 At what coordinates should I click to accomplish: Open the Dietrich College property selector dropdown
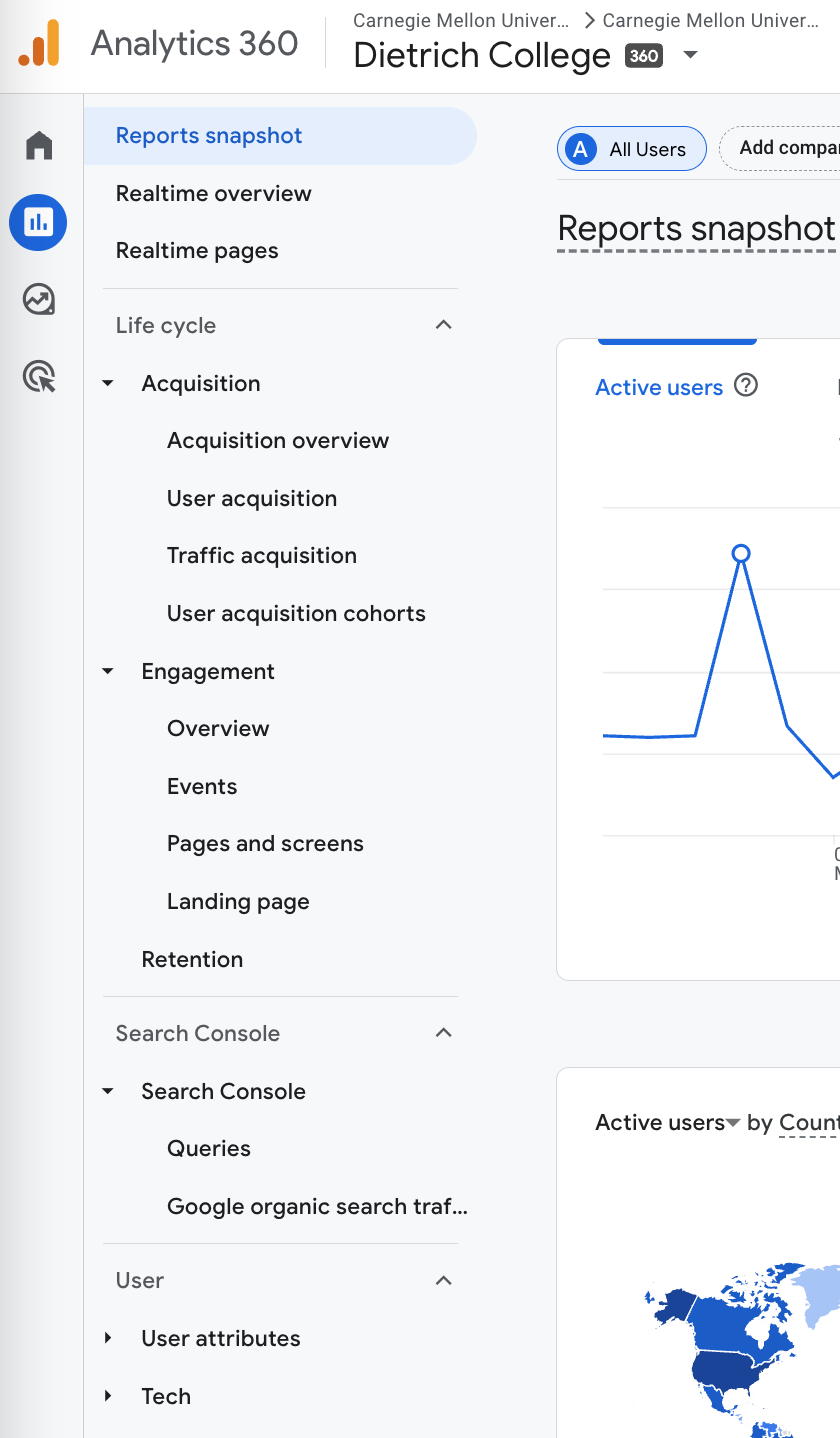690,55
